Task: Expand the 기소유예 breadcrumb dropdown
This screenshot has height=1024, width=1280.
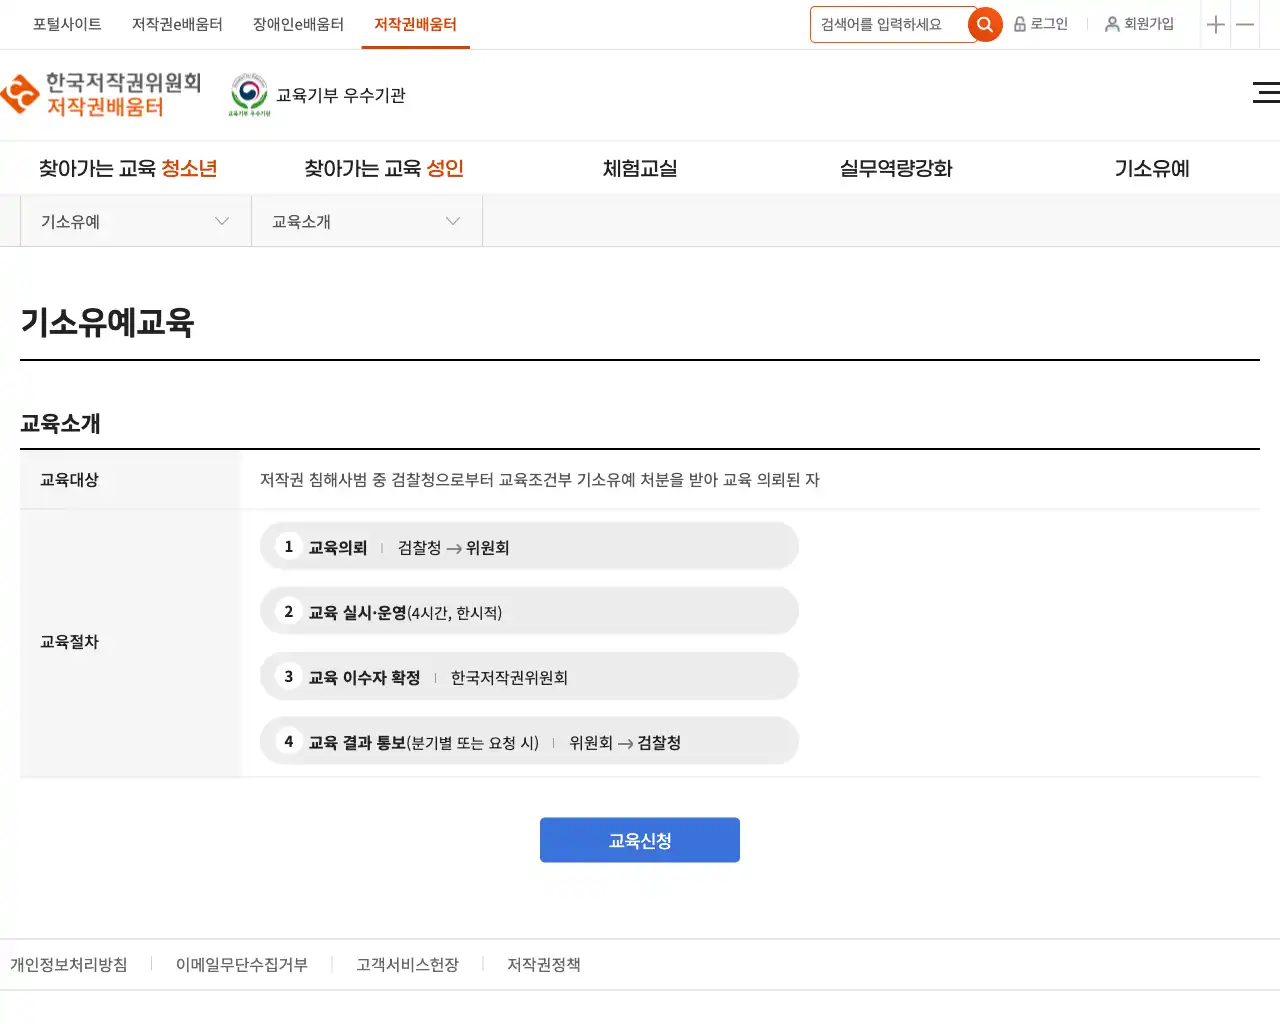Action: pos(135,222)
